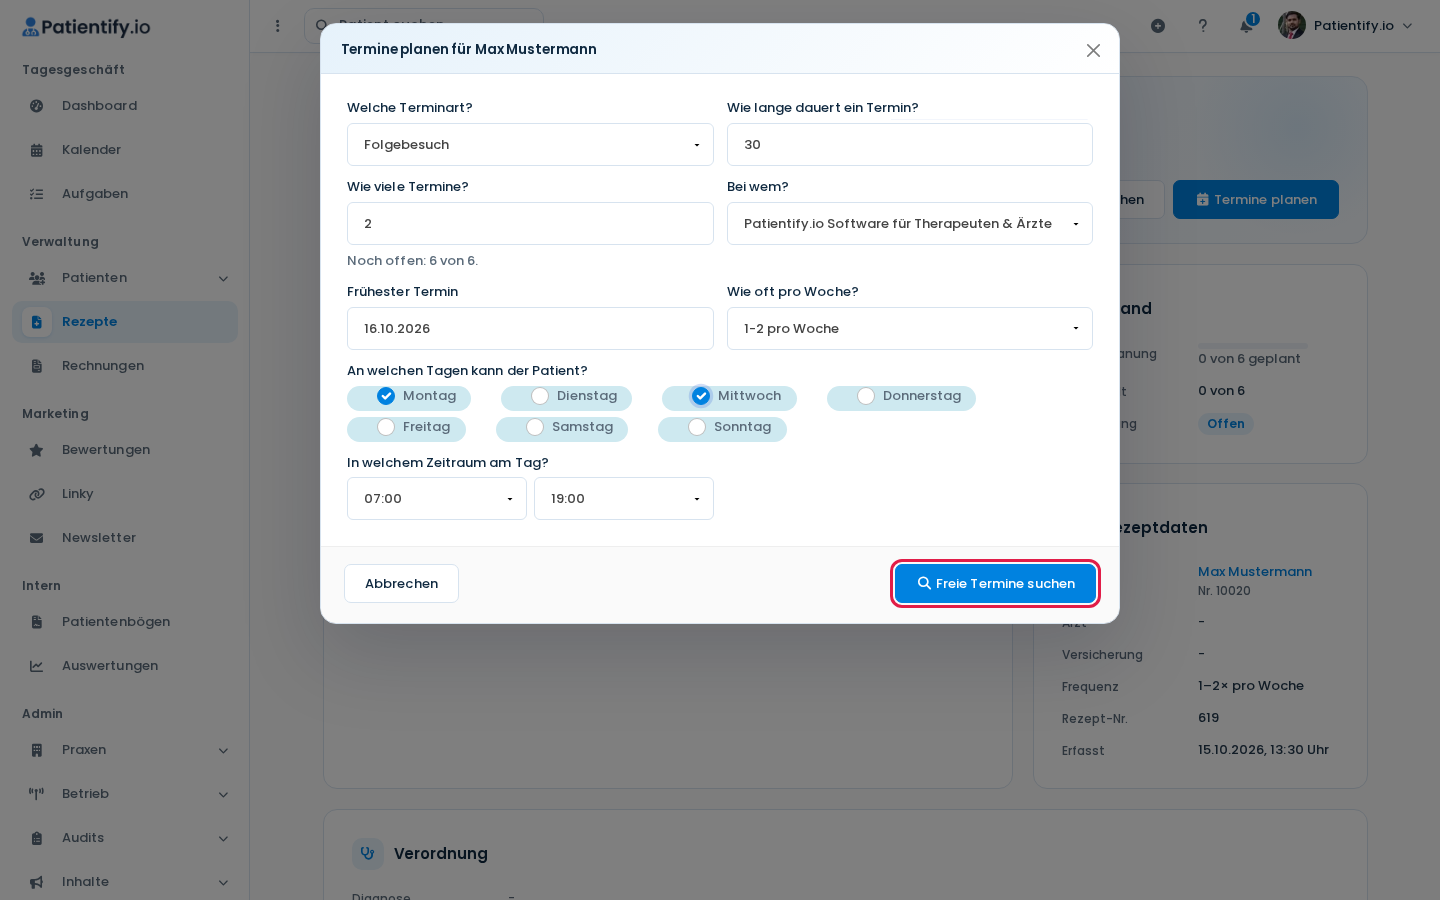Image resolution: width=1440 pixels, height=900 pixels.
Task: Uncheck the Mittwoch checkbox
Action: pos(701,396)
